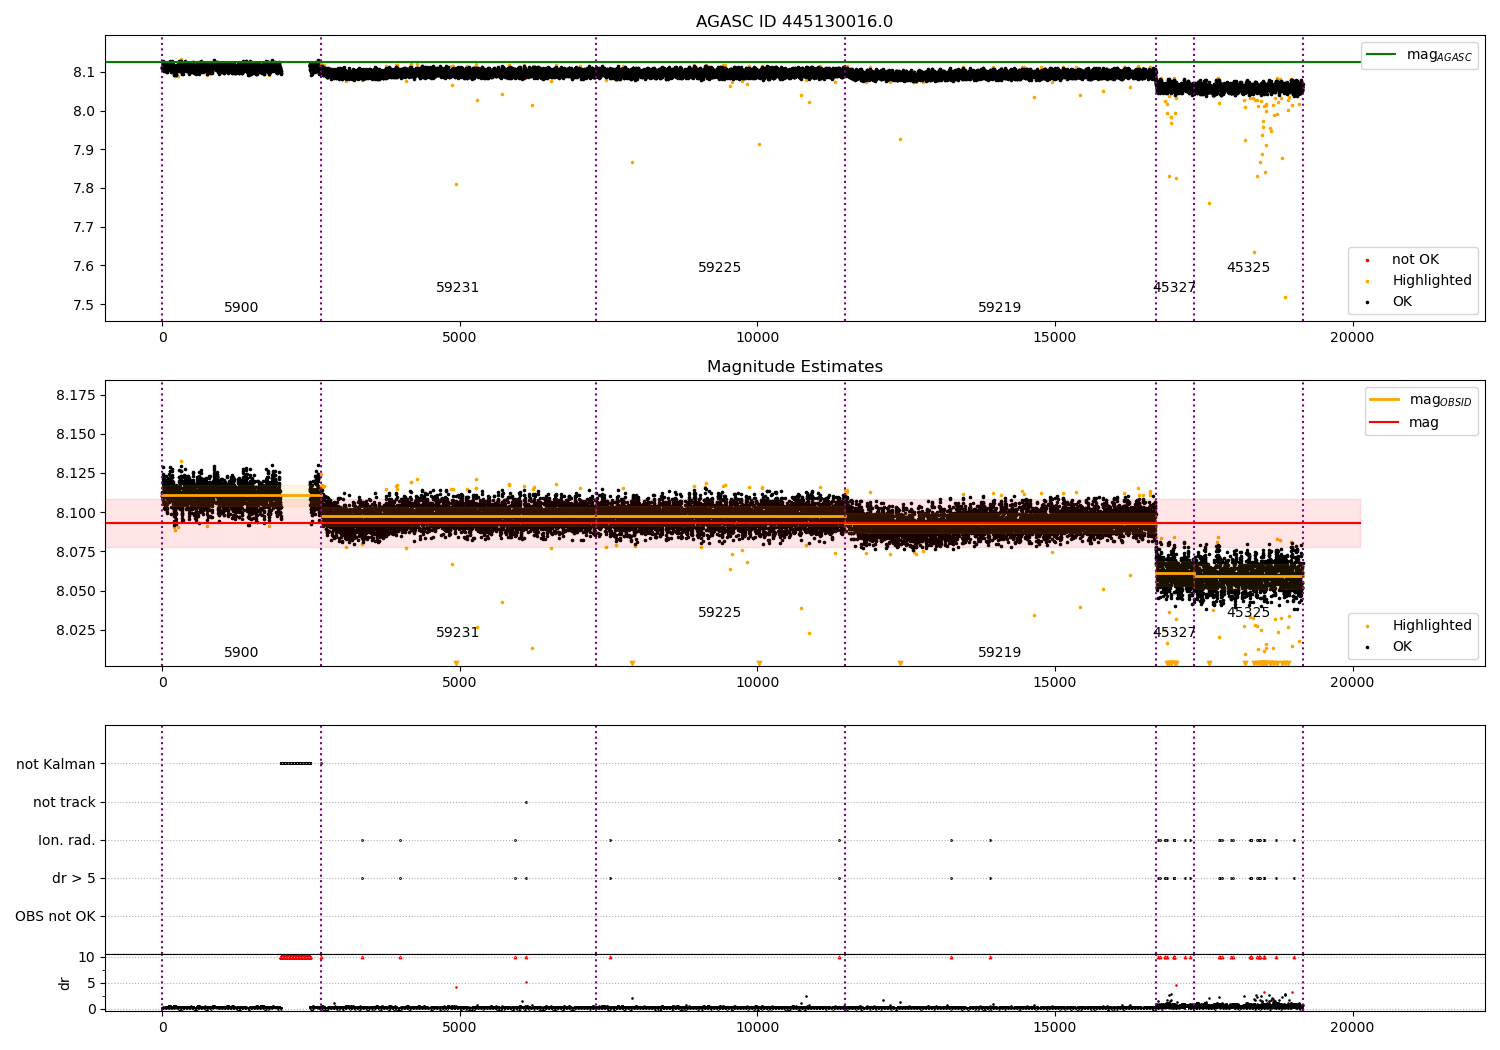Select obsid label '45325' in the middle plot
This screenshot has height=1050, width=1500.
1248,613
